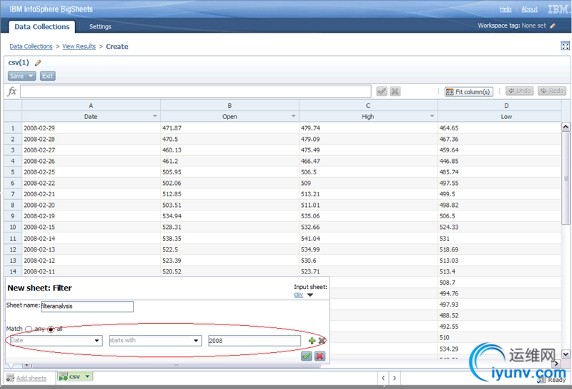Viewport: 572px width, 389px height.
Task: Click the vertical scrollbar up arrow
Action: [x=565, y=127]
